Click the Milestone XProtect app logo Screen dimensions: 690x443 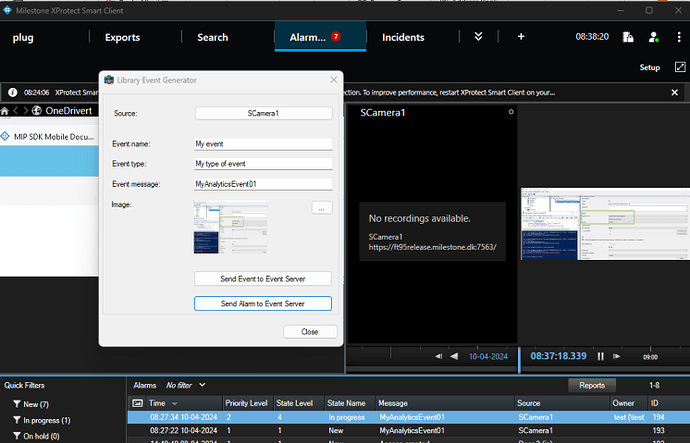tap(7, 11)
